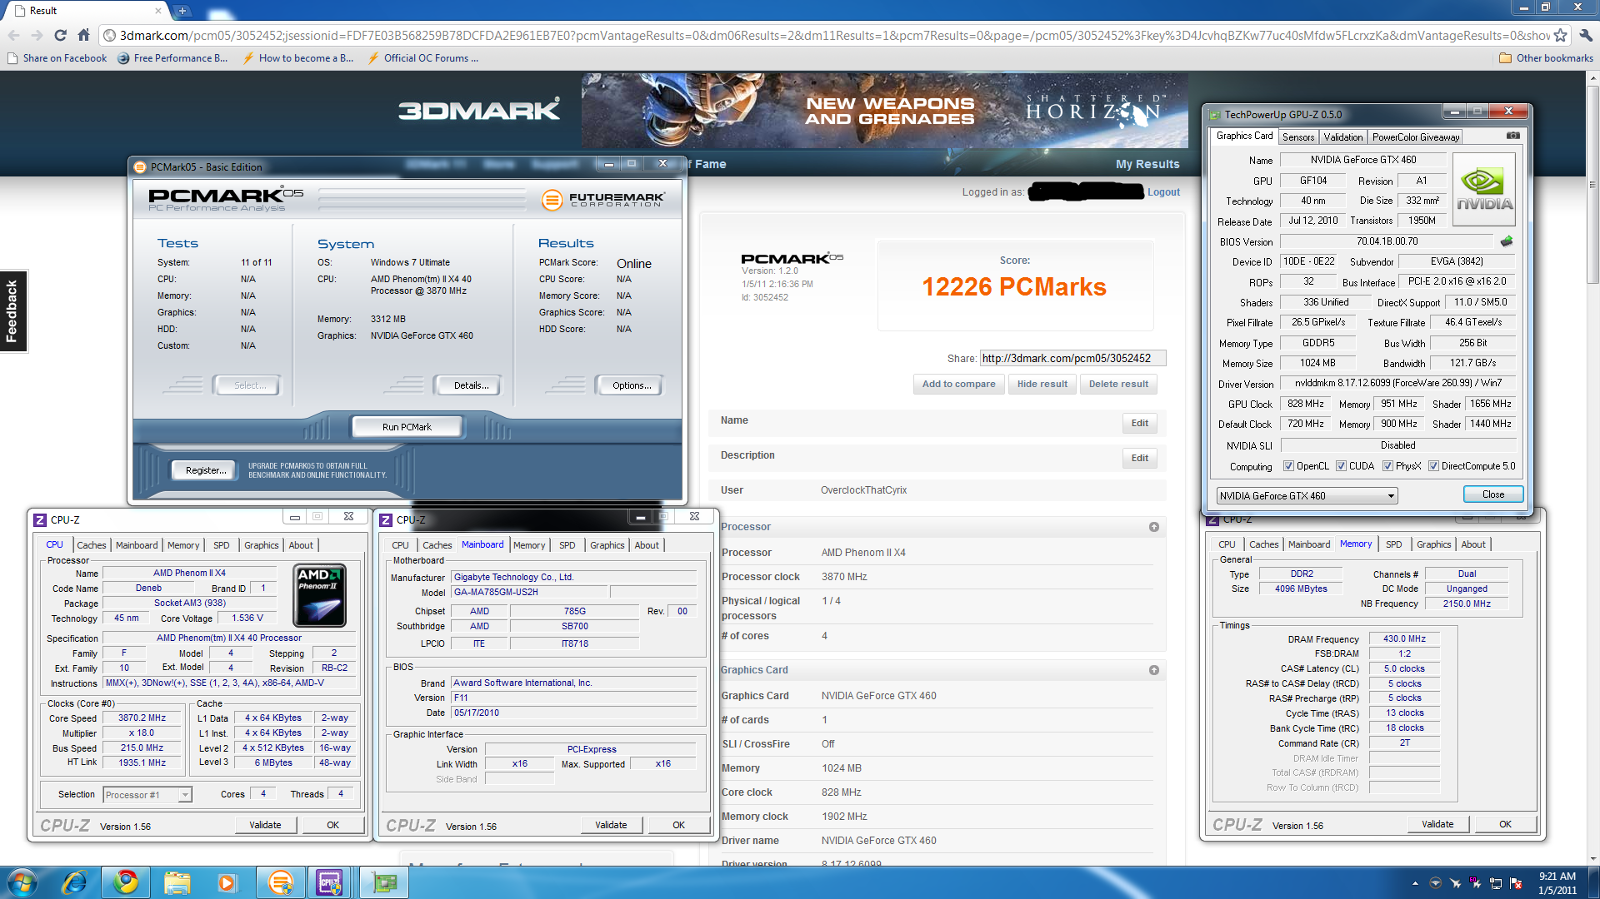
Task: Click Register... in the PCMark05 window
Action: (x=205, y=470)
